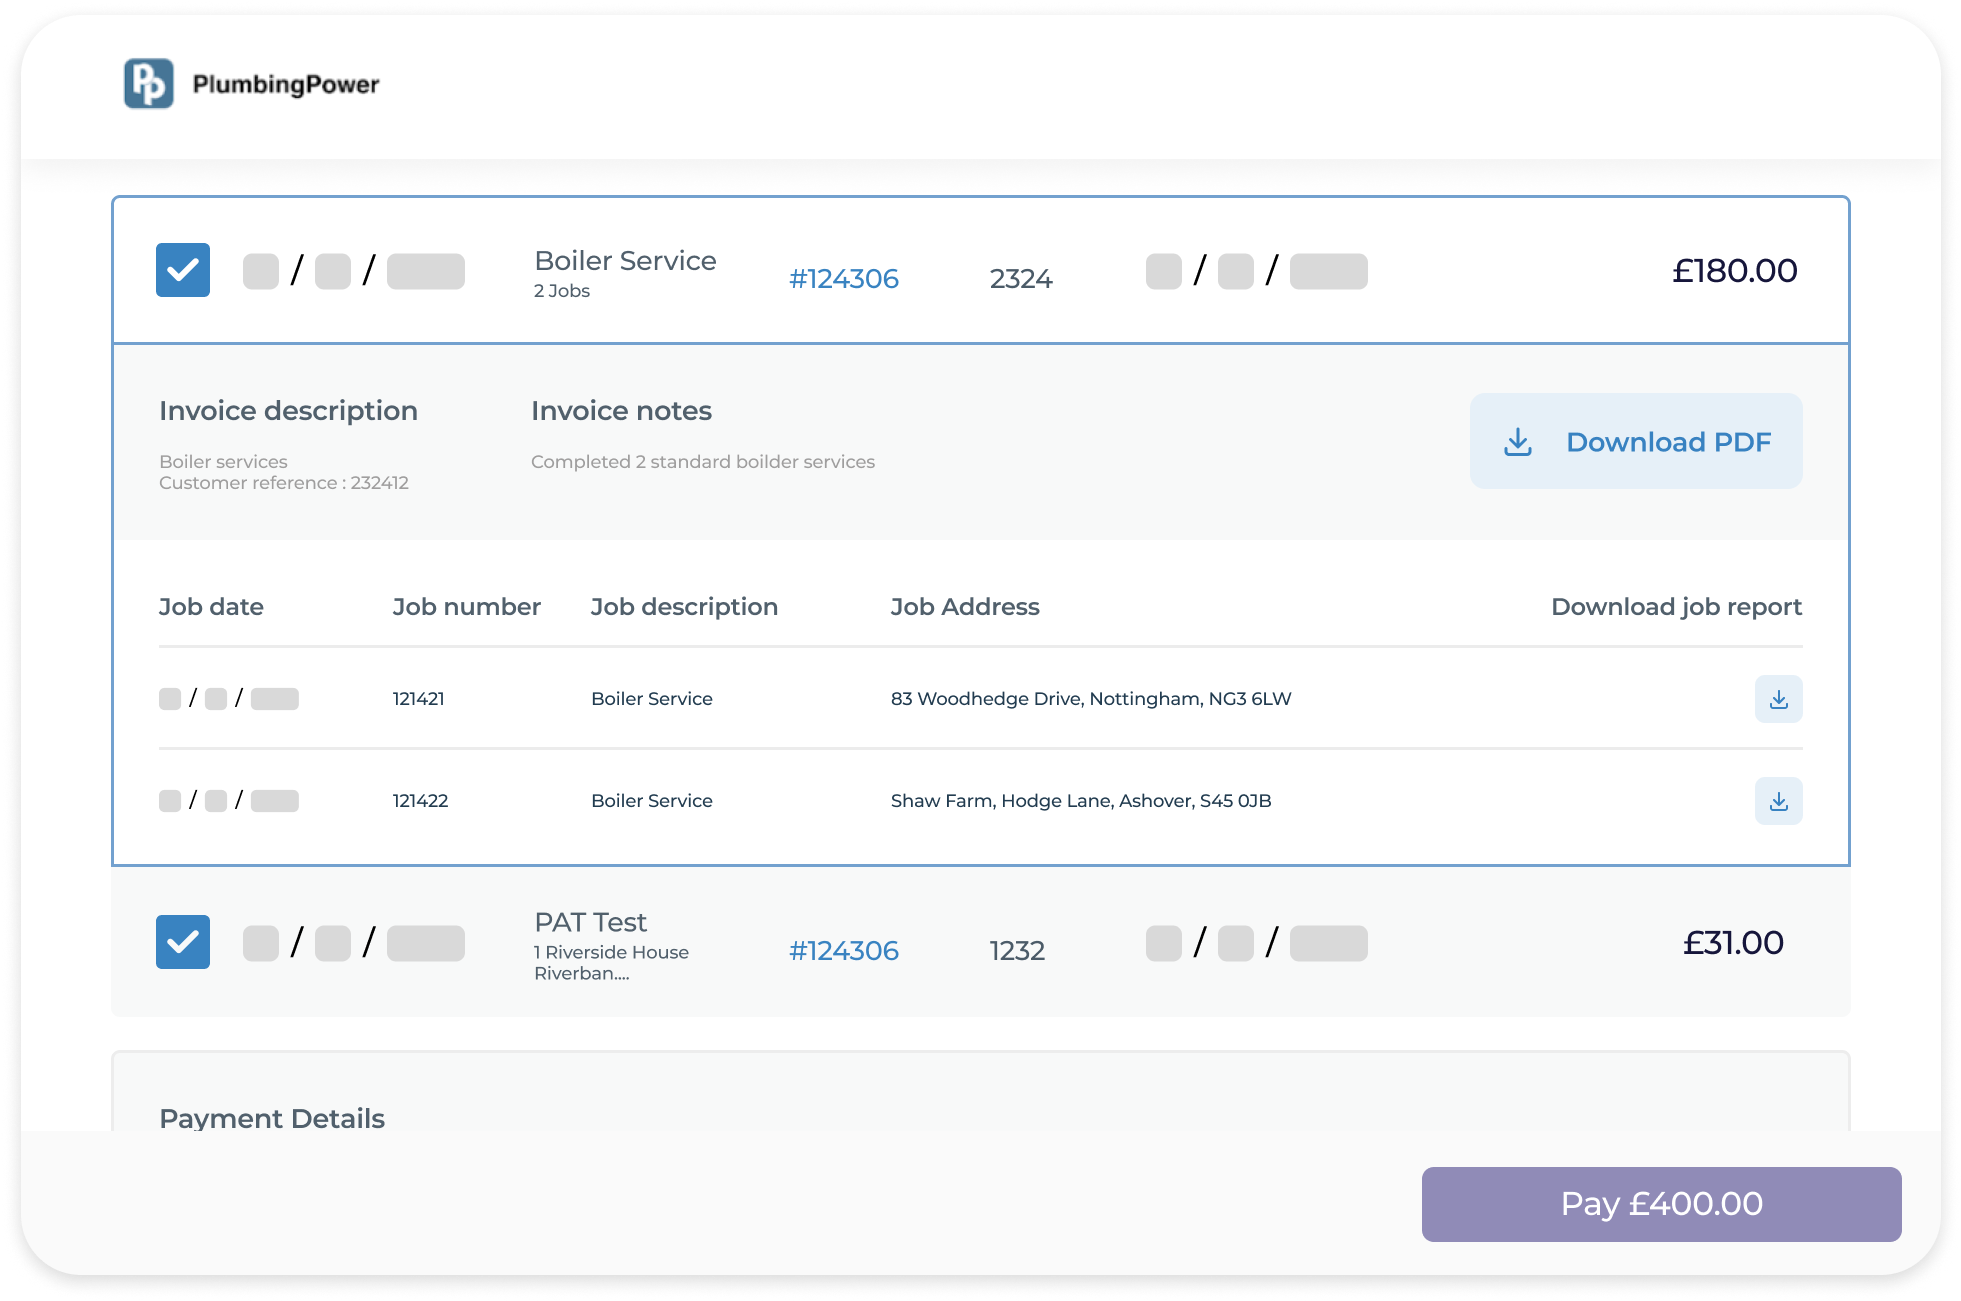Click the Job date column header

tap(211, 607)
